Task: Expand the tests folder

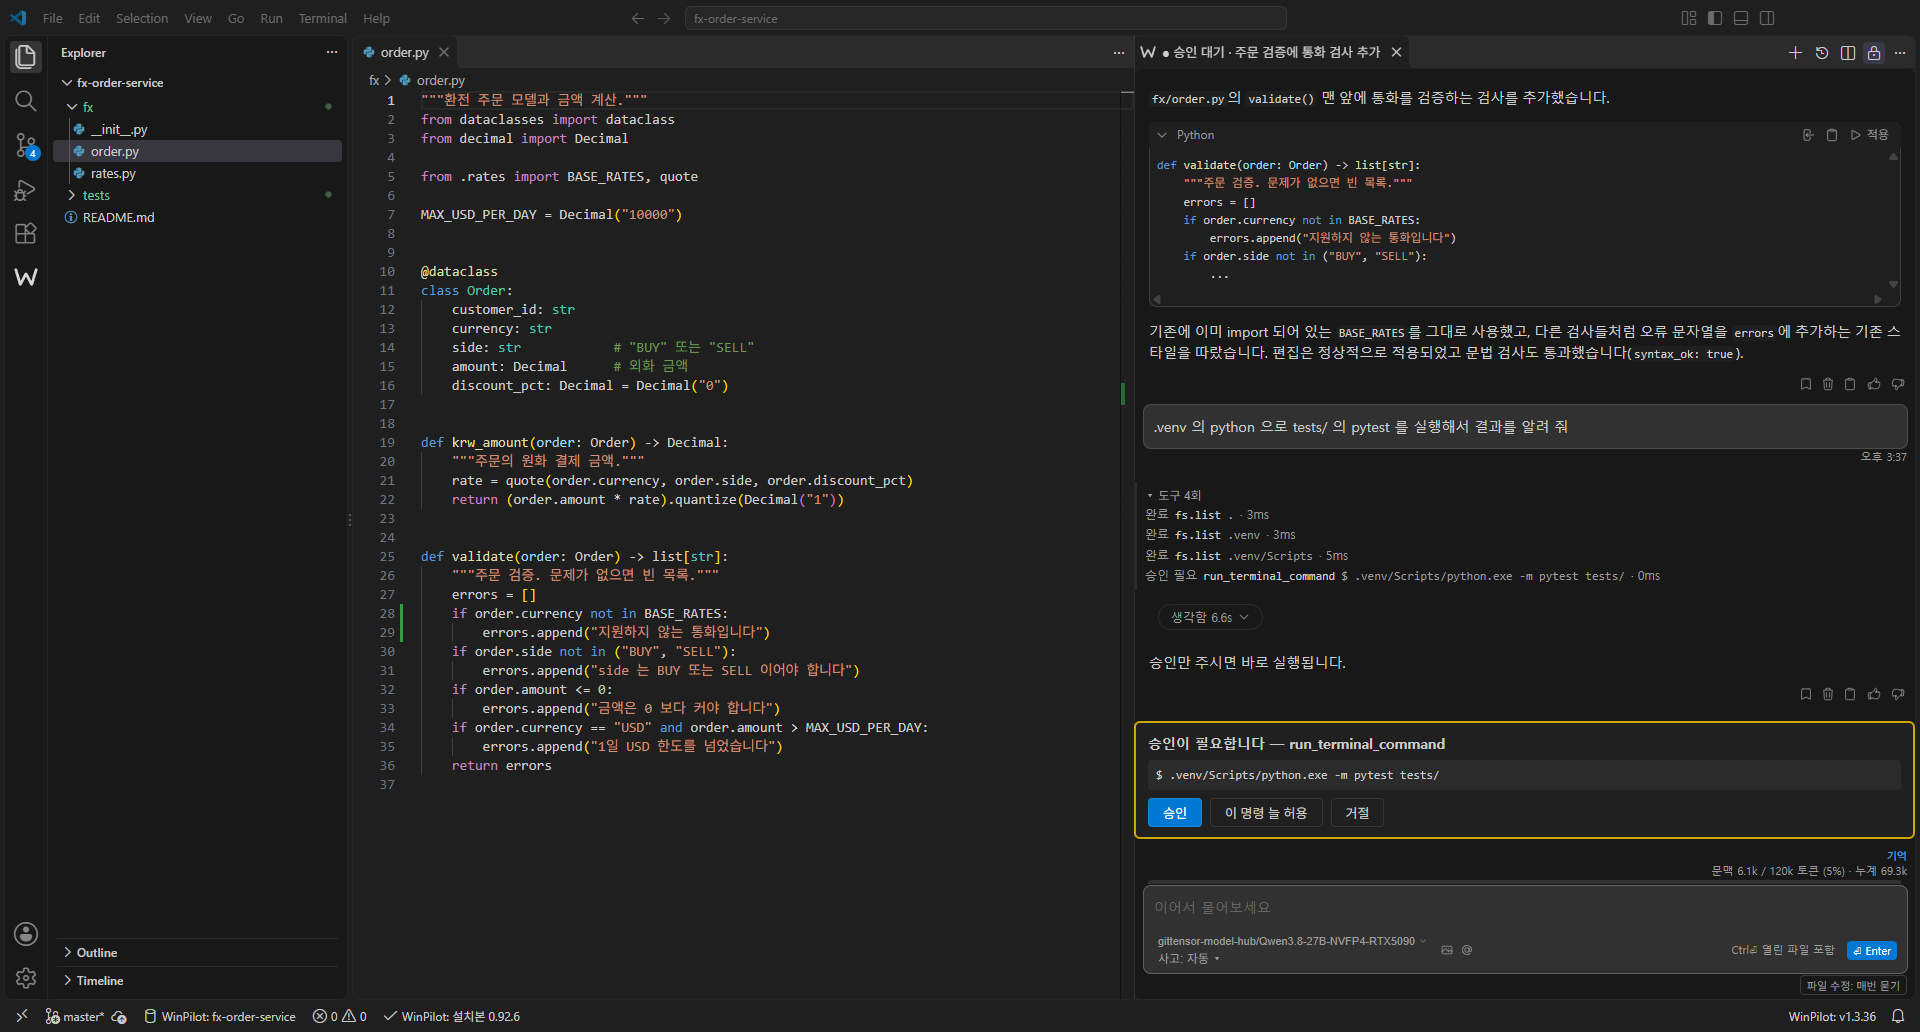Action: [x=72, y=195]
